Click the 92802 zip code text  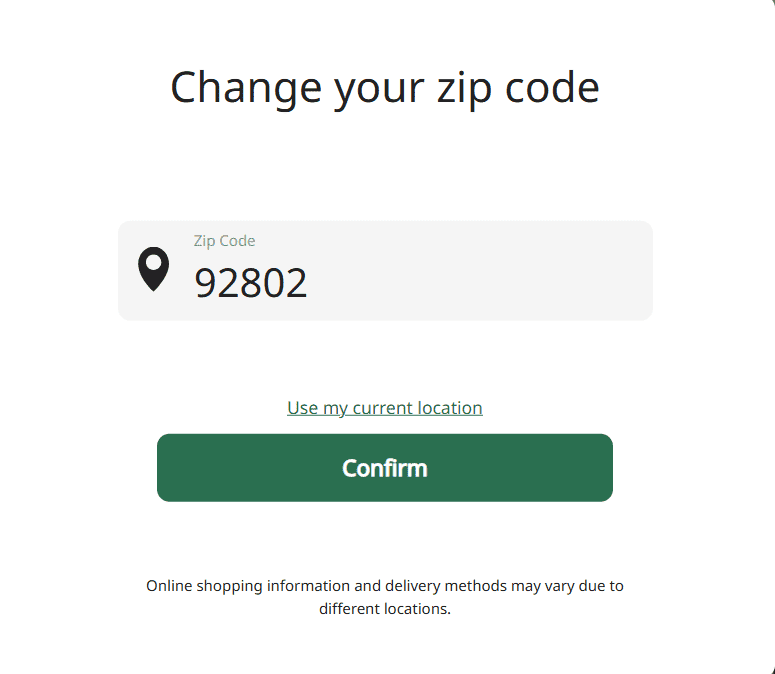coord(251,284)
